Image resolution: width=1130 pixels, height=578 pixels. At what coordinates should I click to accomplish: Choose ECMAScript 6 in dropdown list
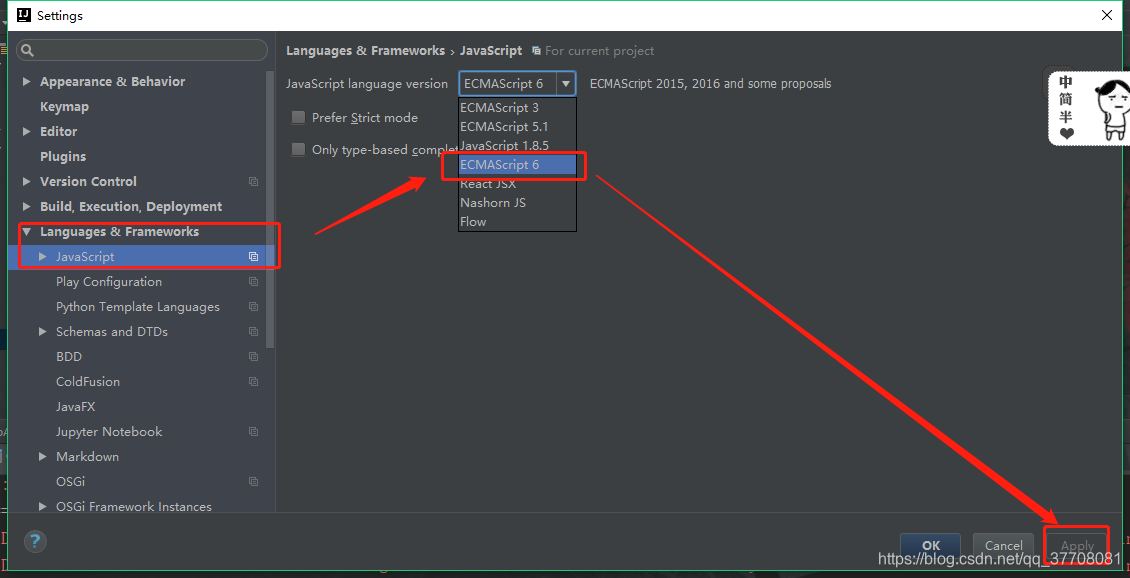point(517,164)
